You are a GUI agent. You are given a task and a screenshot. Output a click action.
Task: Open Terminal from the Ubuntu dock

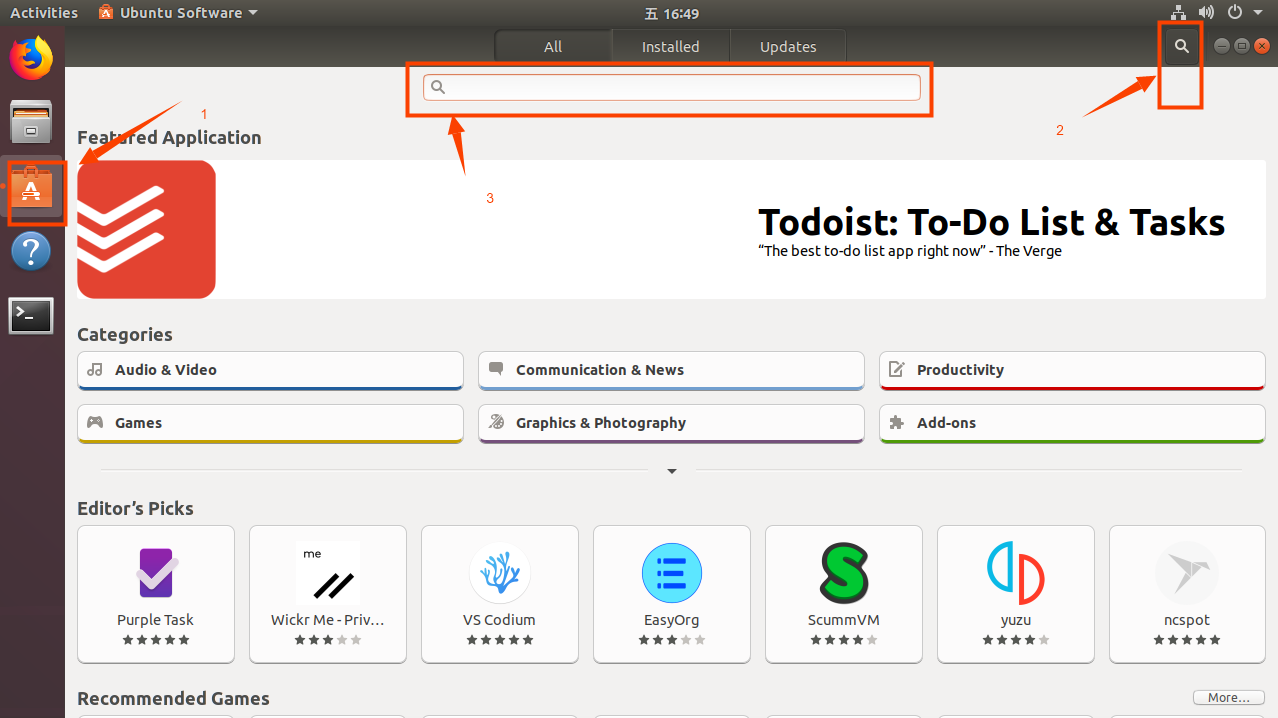tap(31, 316)
